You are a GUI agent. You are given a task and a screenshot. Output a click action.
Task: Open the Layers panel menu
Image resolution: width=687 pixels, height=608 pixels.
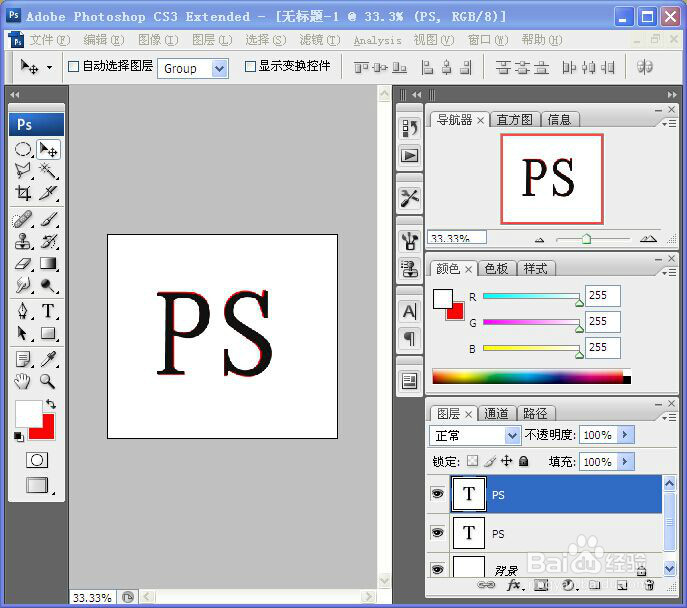point(669,418)
